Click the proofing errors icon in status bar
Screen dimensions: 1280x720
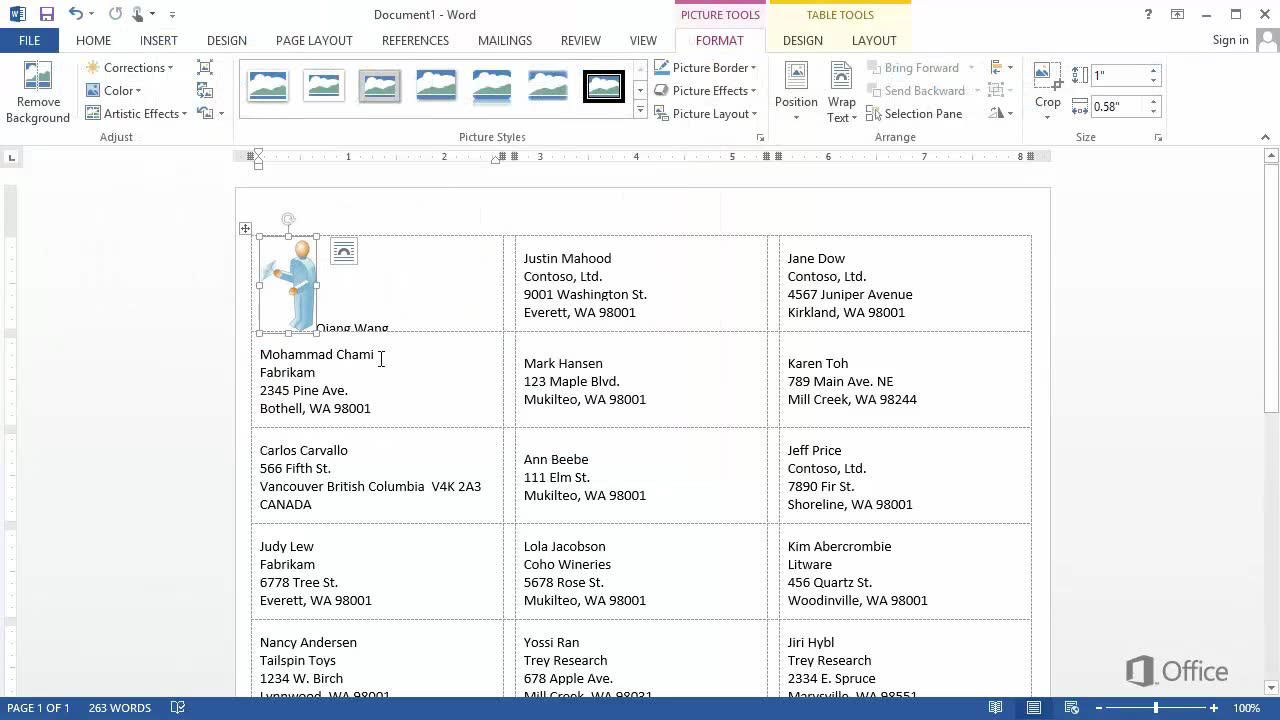click(178, 708)
